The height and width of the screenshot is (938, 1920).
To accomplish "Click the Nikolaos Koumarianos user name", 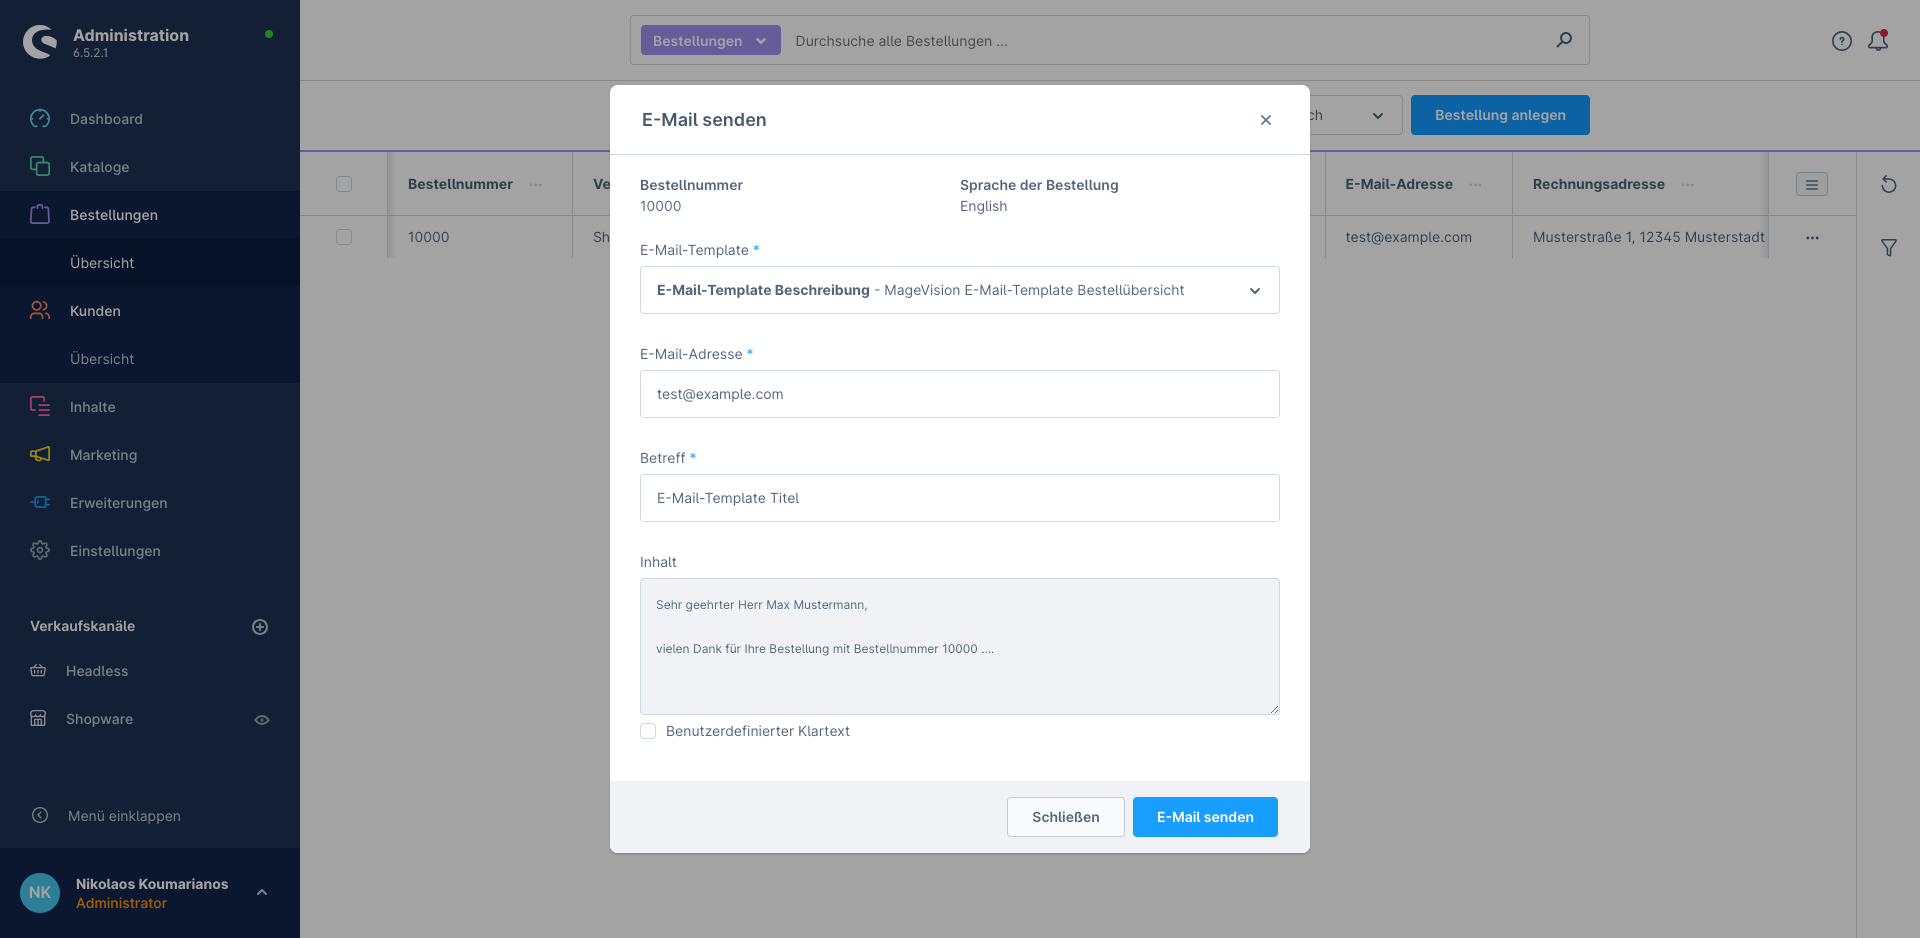I will click(x=152, y=884).
